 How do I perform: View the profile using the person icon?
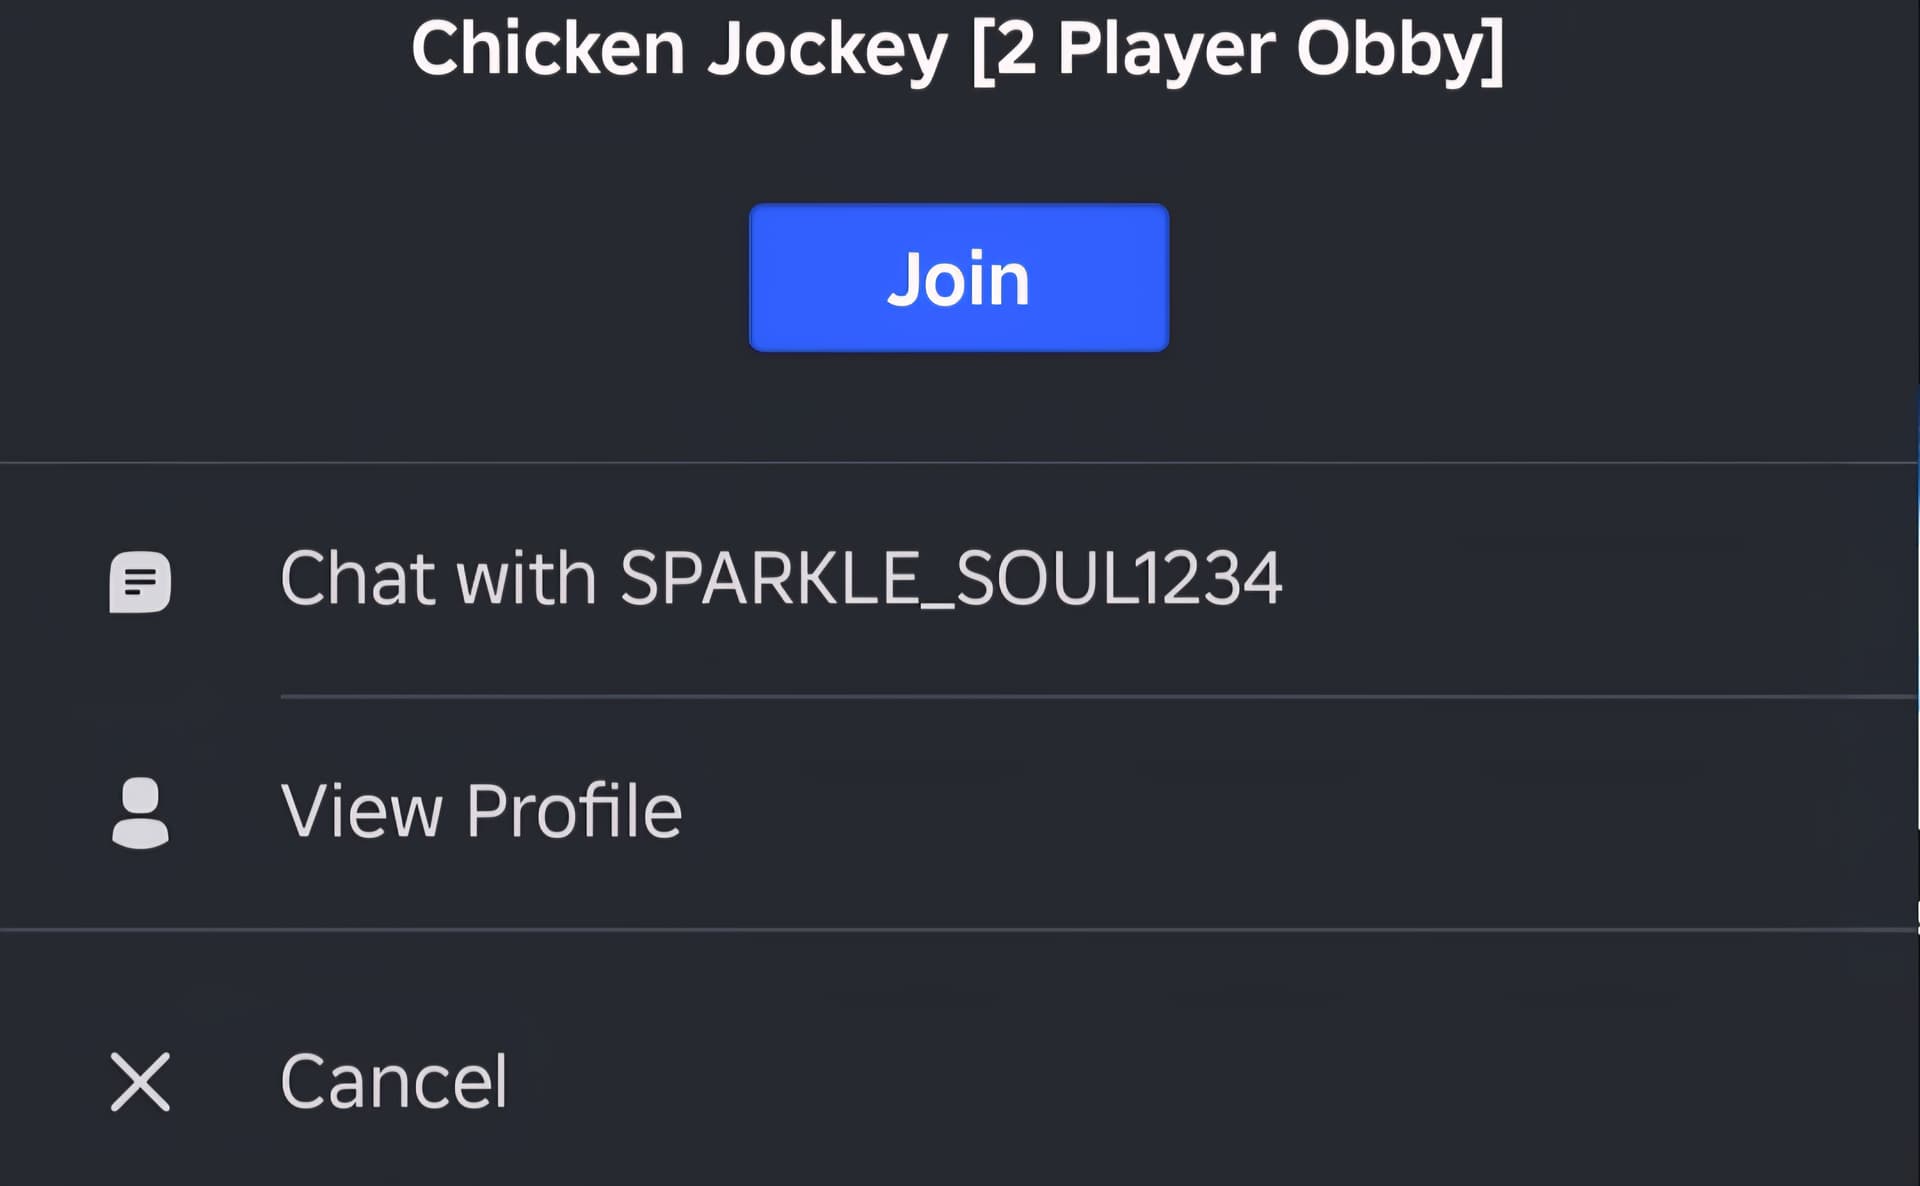(x=140, y=812)
